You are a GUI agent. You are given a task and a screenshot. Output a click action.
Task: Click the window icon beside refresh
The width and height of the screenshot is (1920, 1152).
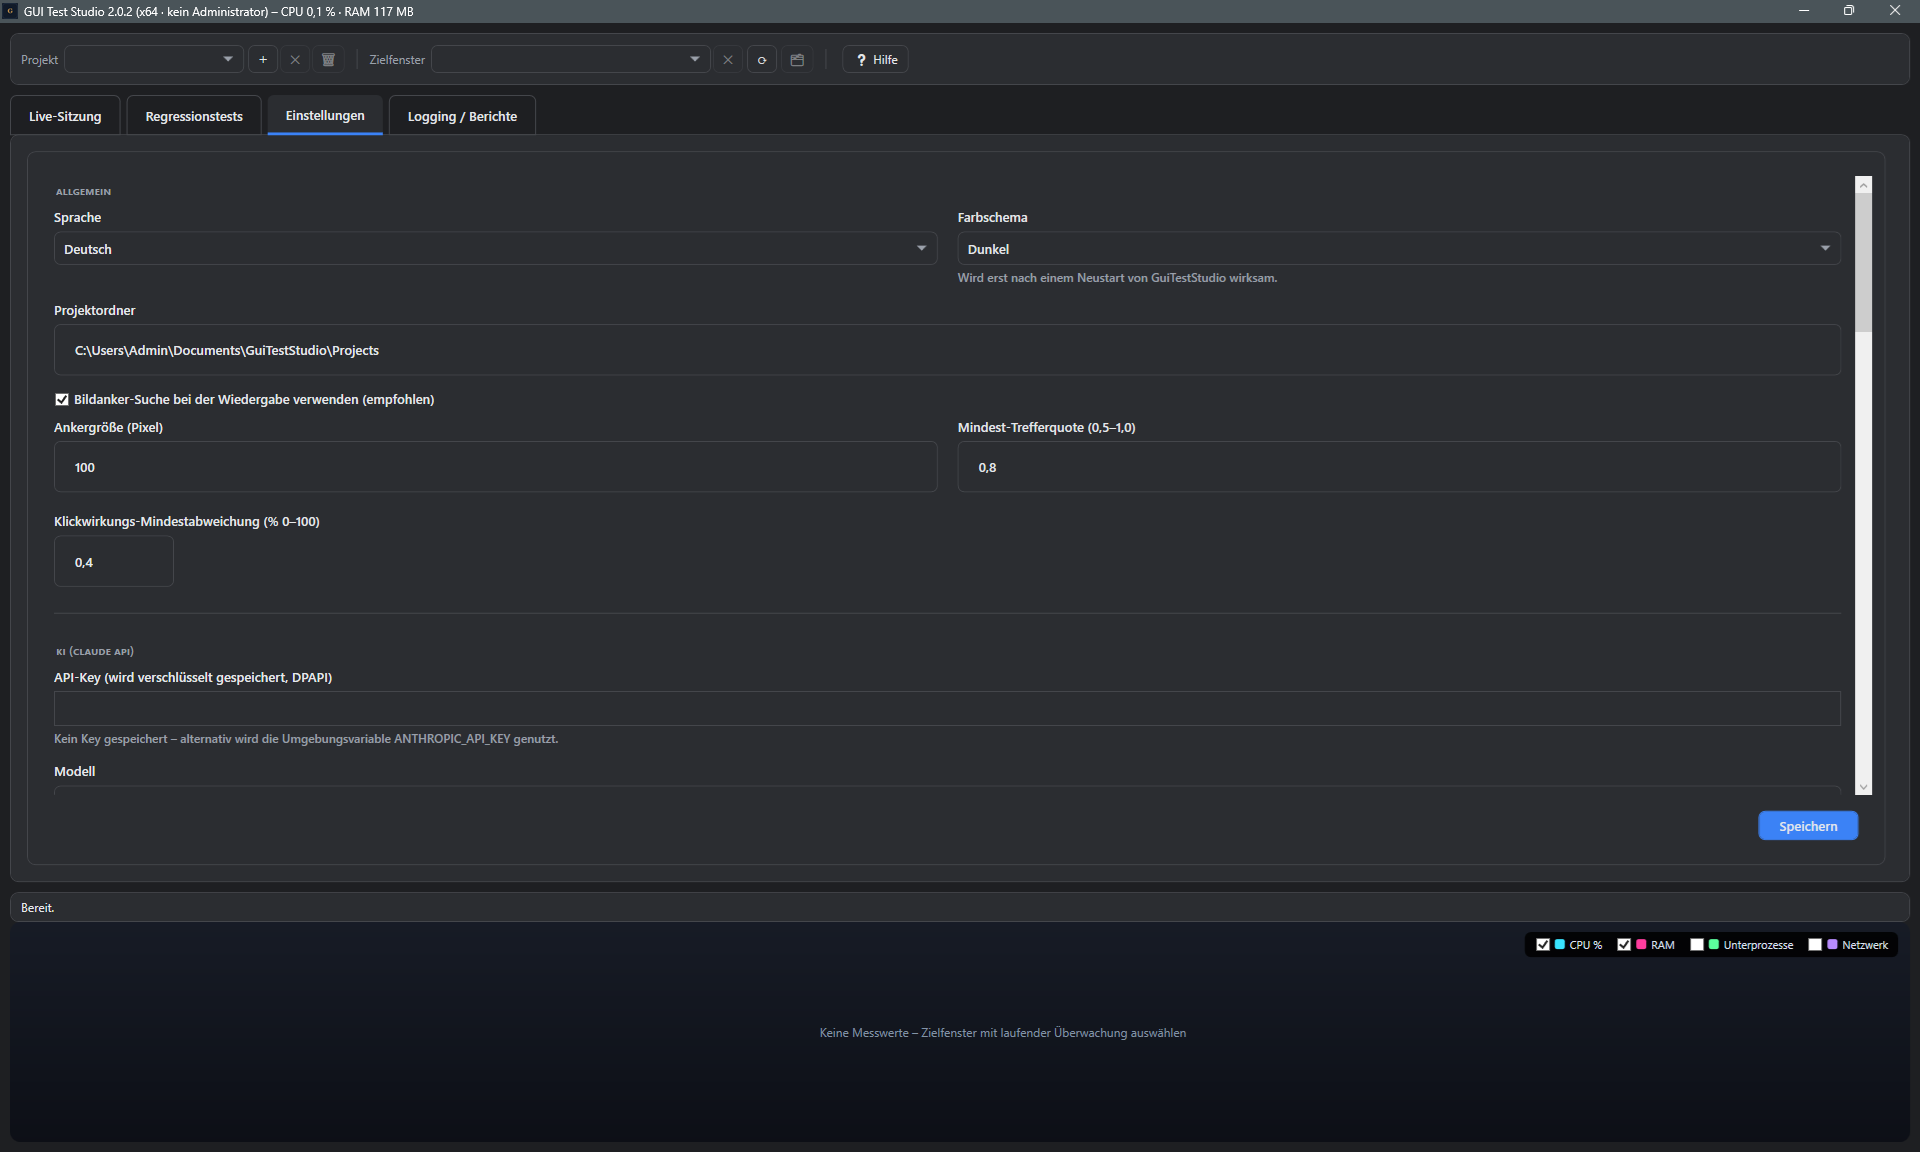pyautogui.click(x=797, y=60)
